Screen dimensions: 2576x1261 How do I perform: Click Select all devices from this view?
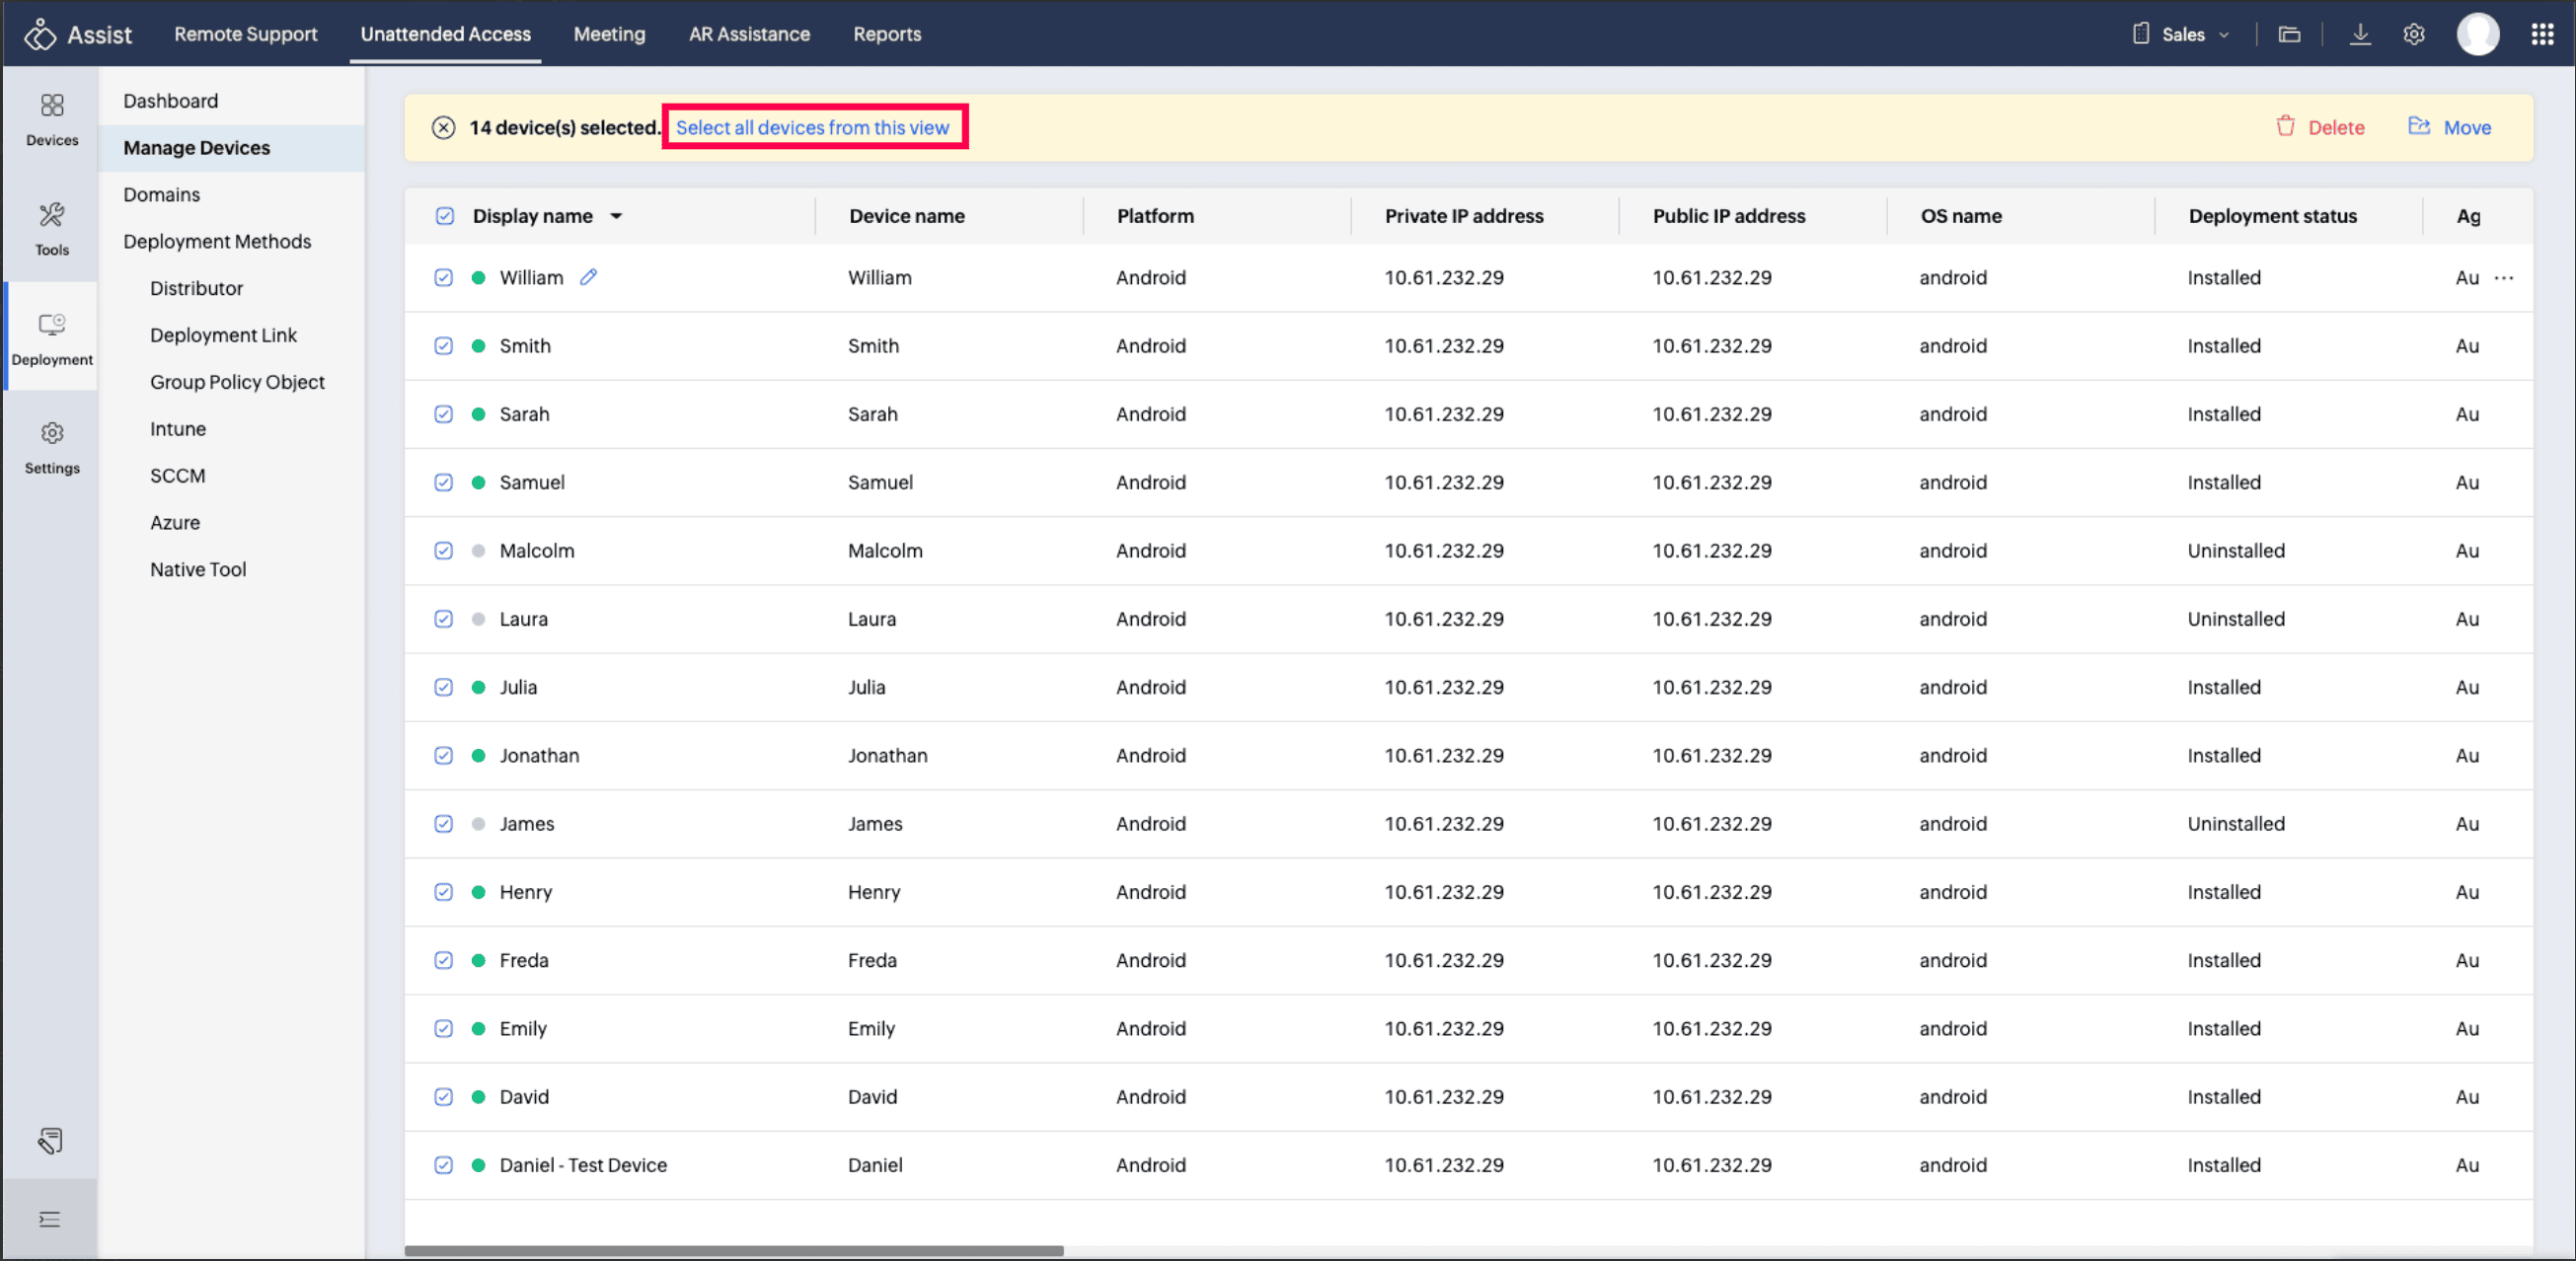tap(812, 127)
